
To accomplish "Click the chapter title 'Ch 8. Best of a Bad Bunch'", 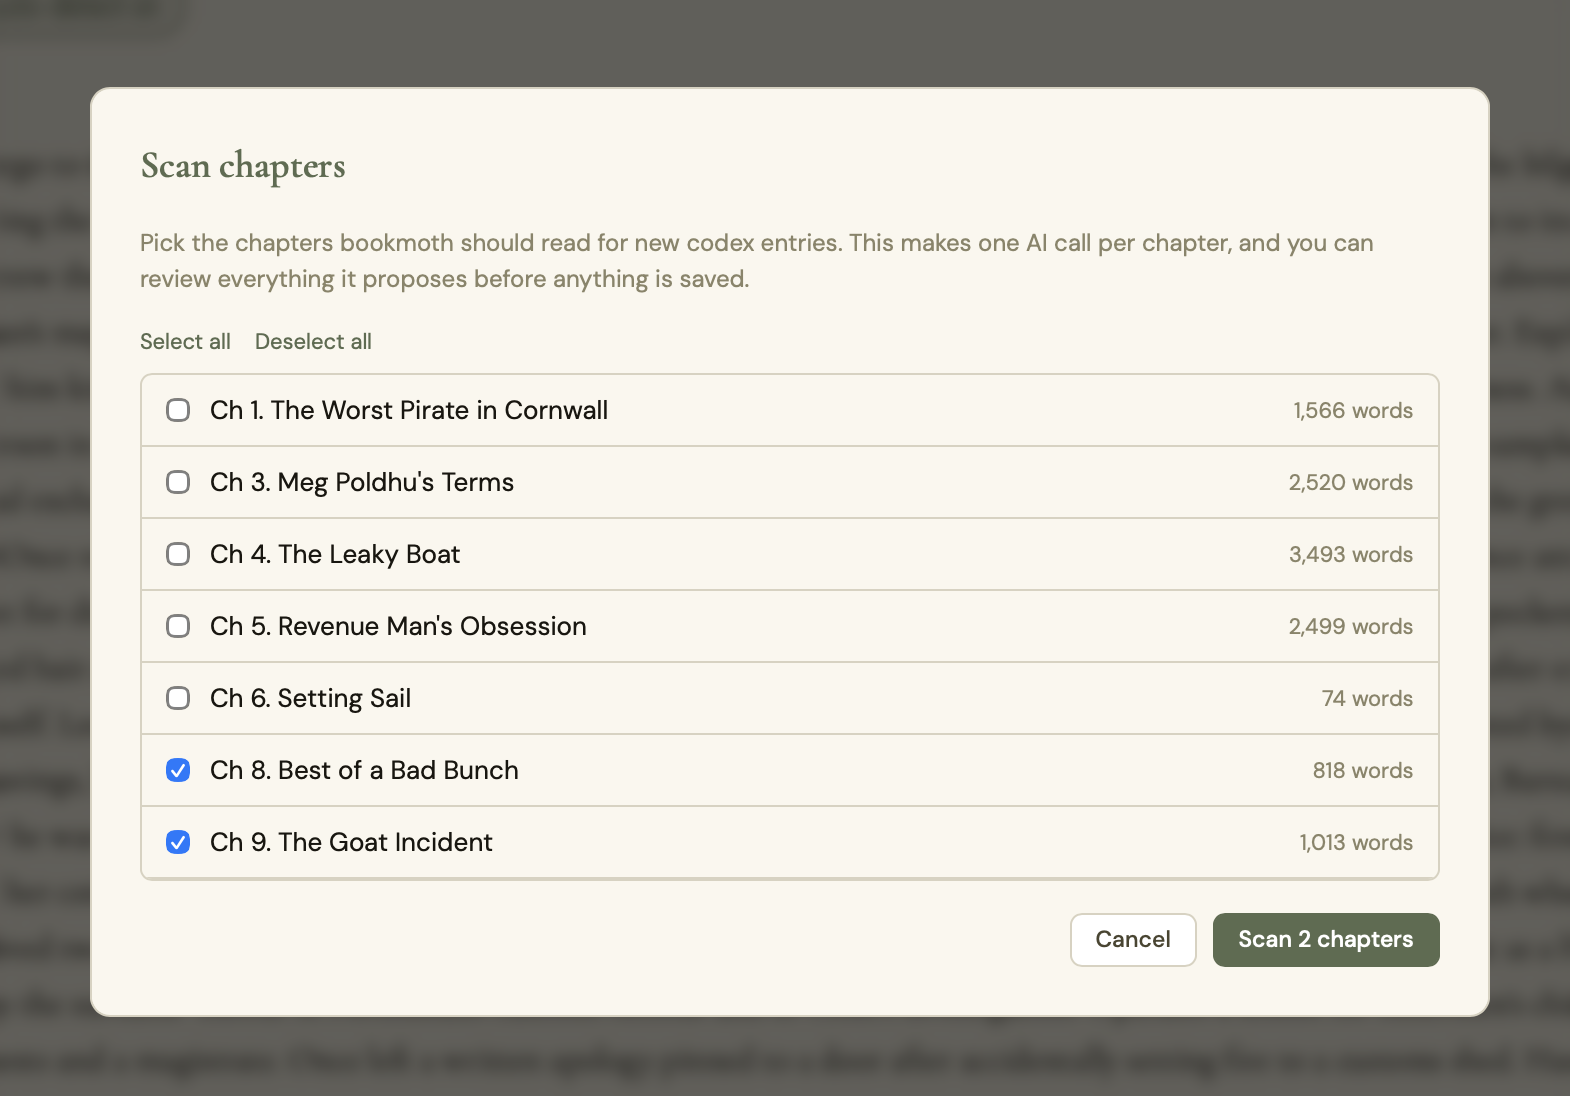I will (x=364, y=770).
